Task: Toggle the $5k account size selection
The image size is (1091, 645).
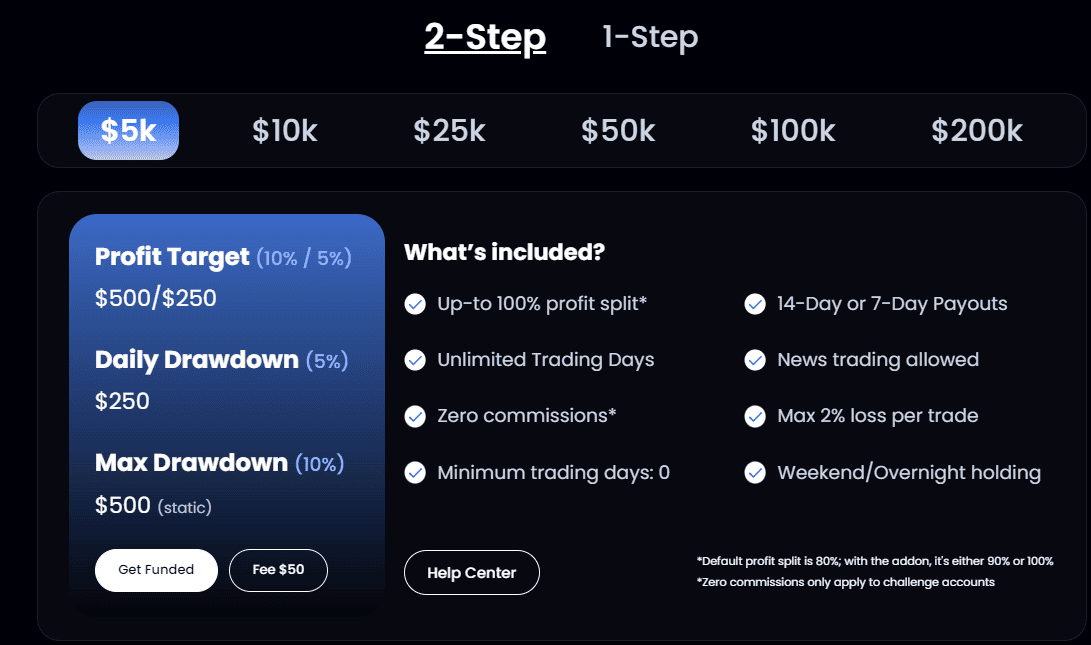Action: click(x=128, y=130)
